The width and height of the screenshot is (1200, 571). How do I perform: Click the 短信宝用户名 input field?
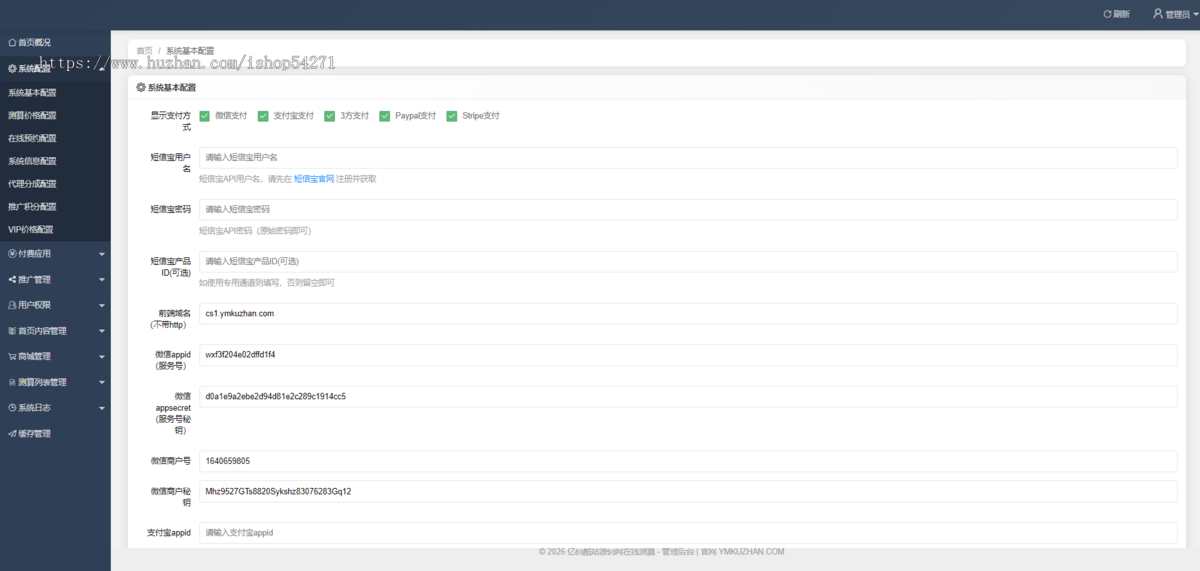click(688, 158)
